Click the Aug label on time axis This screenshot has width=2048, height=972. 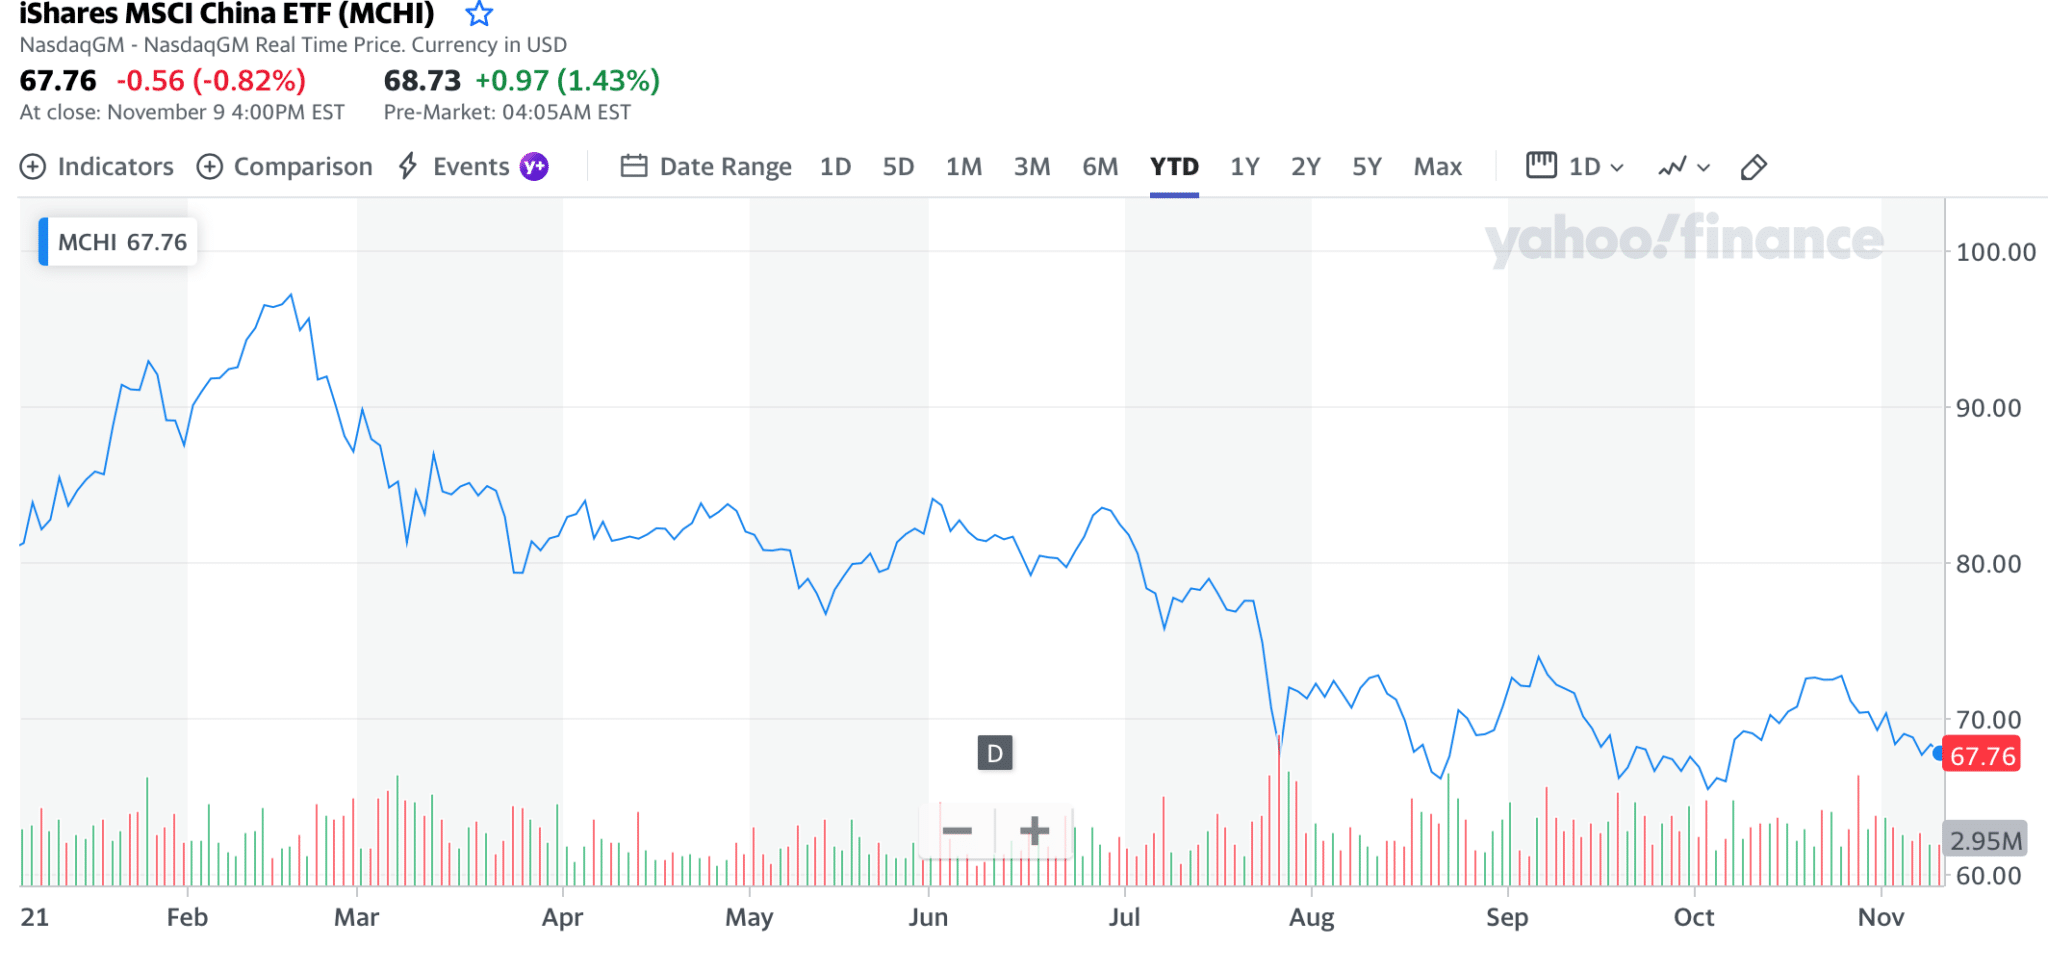[x=1311, y=918]
